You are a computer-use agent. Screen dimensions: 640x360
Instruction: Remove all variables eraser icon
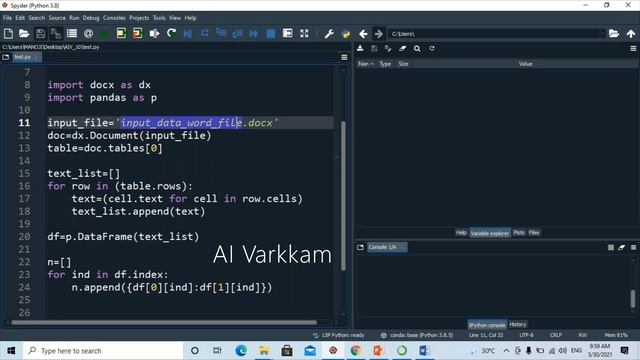(x=402, y=49)
